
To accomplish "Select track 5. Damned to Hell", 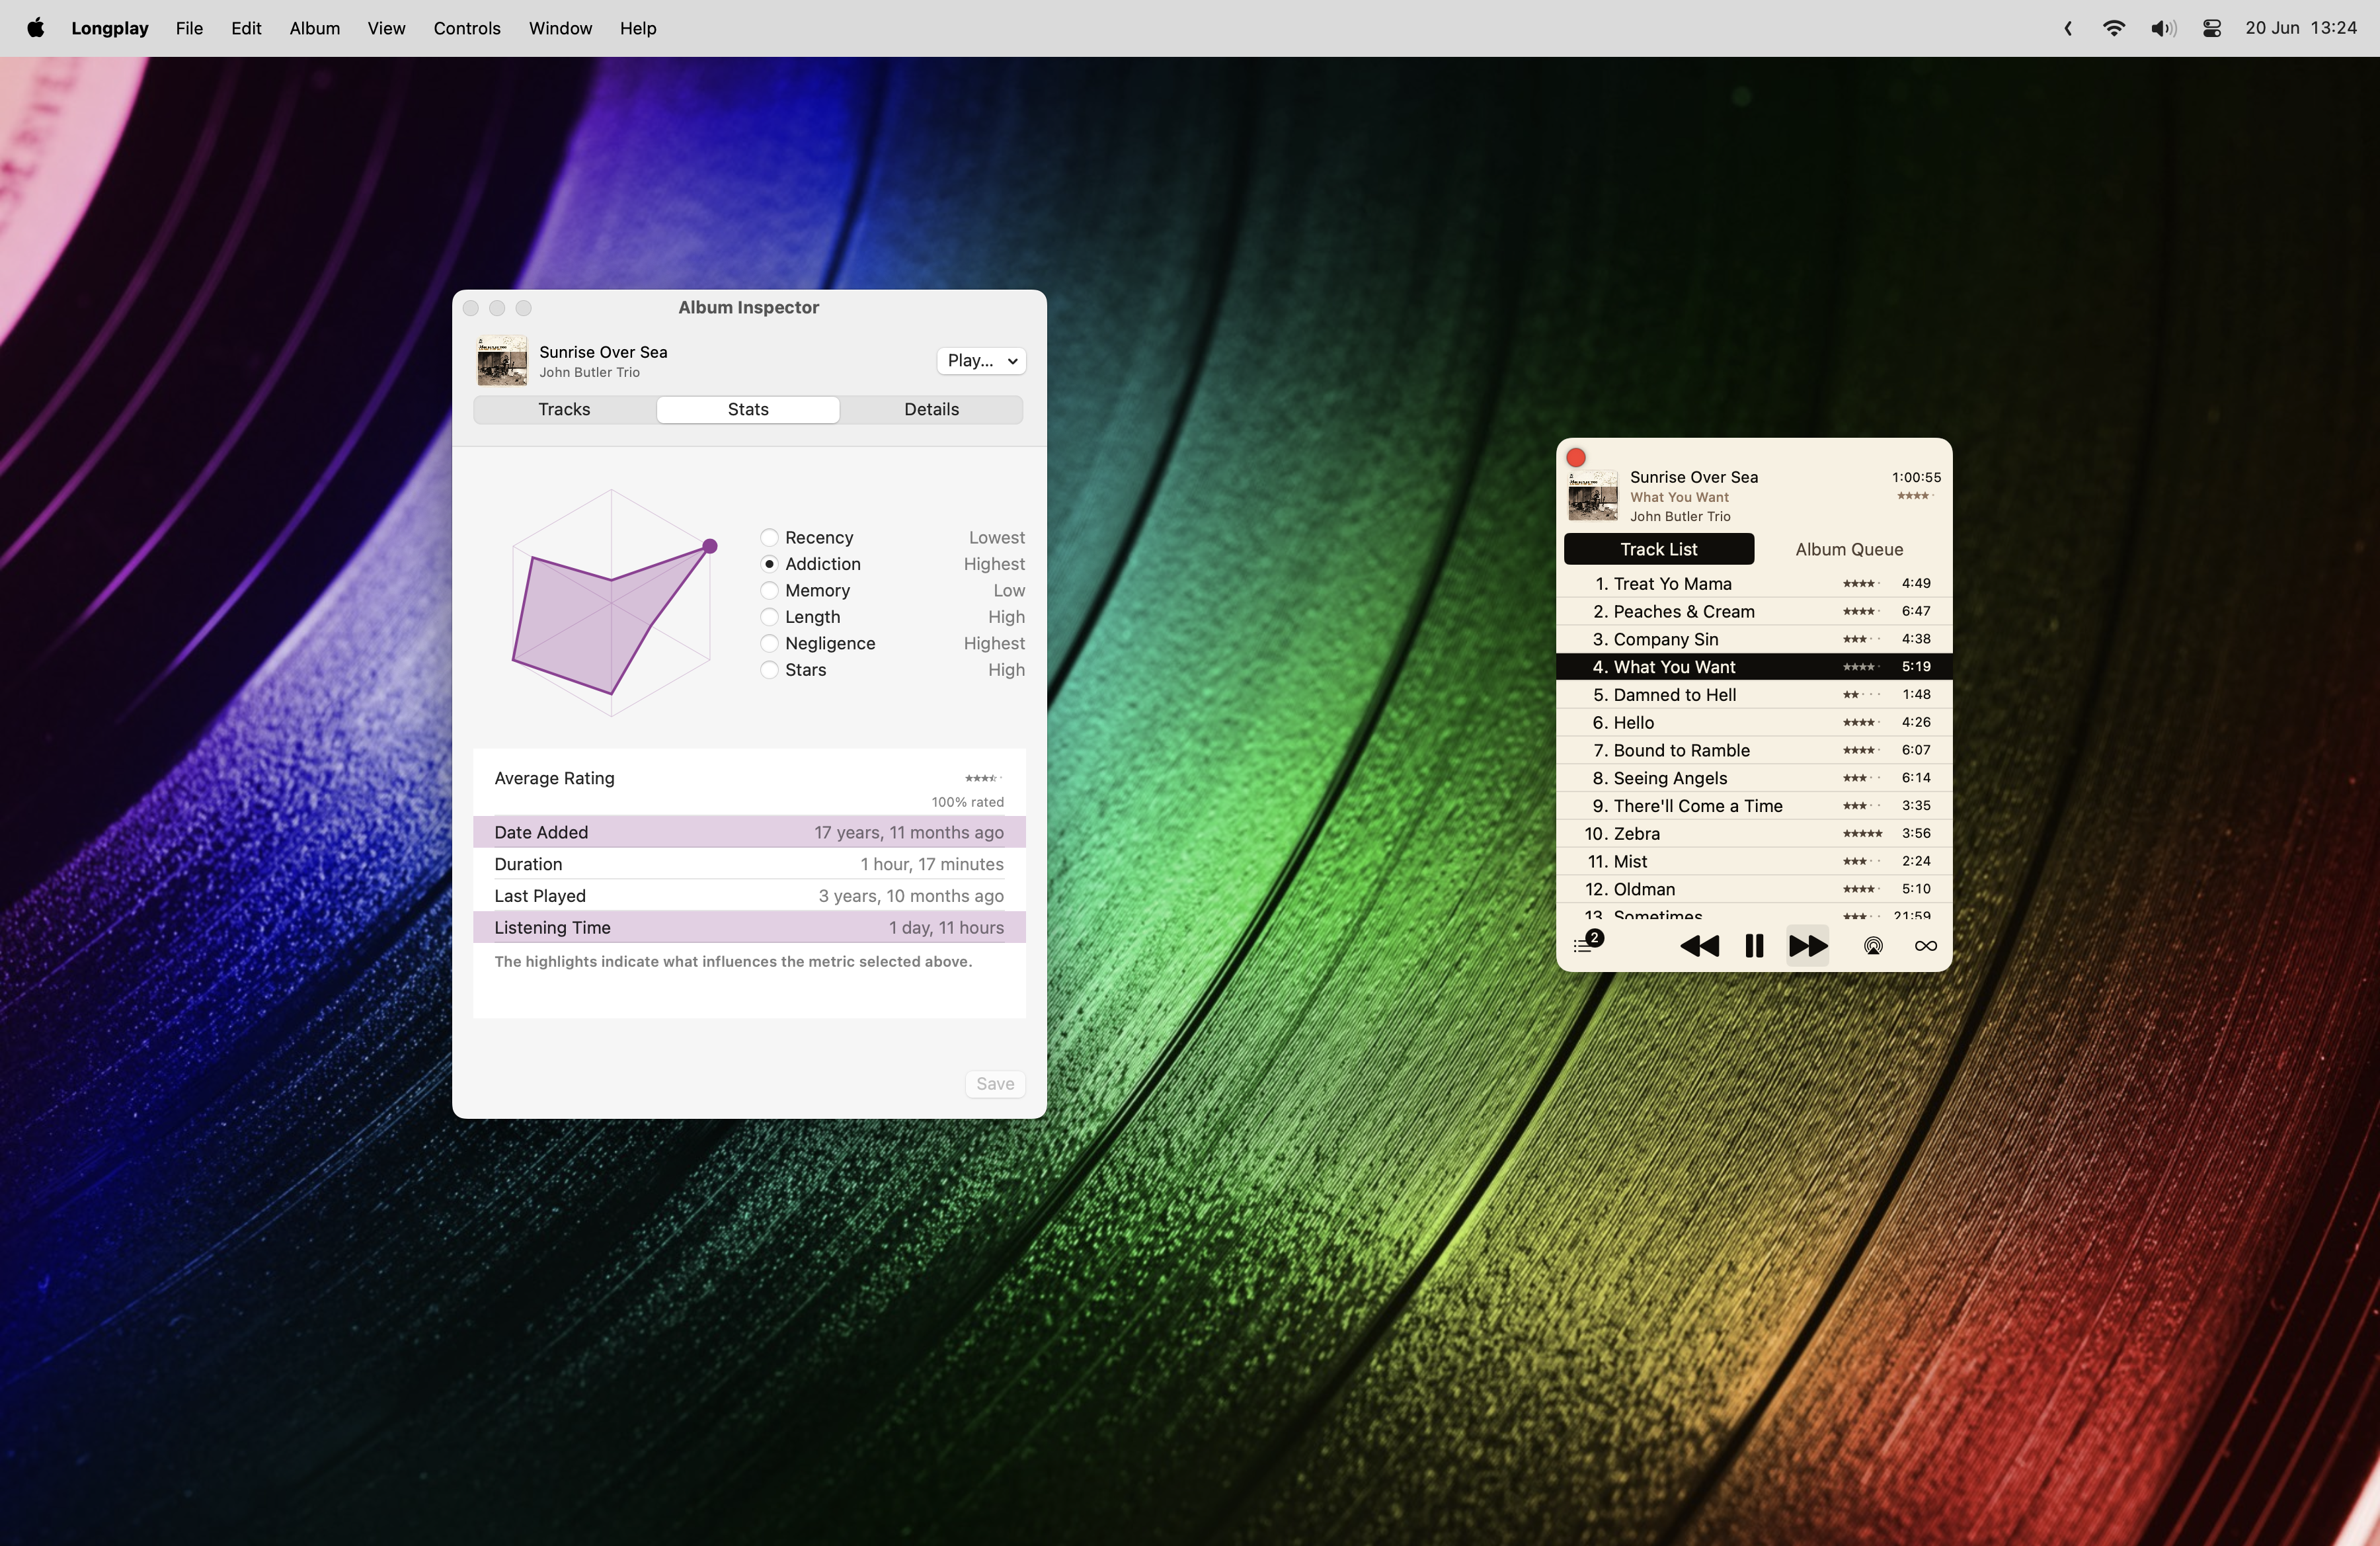I will point(1753,695).
